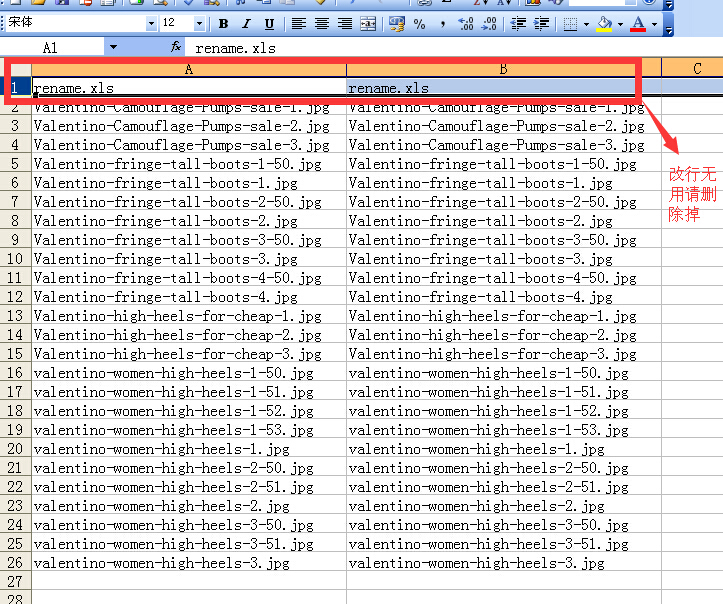Select A15 Valentino-high-heels-for-cheap-3.jpg
Image resolution: width=723 pixels, height=604 pixels.
(189, 354)
